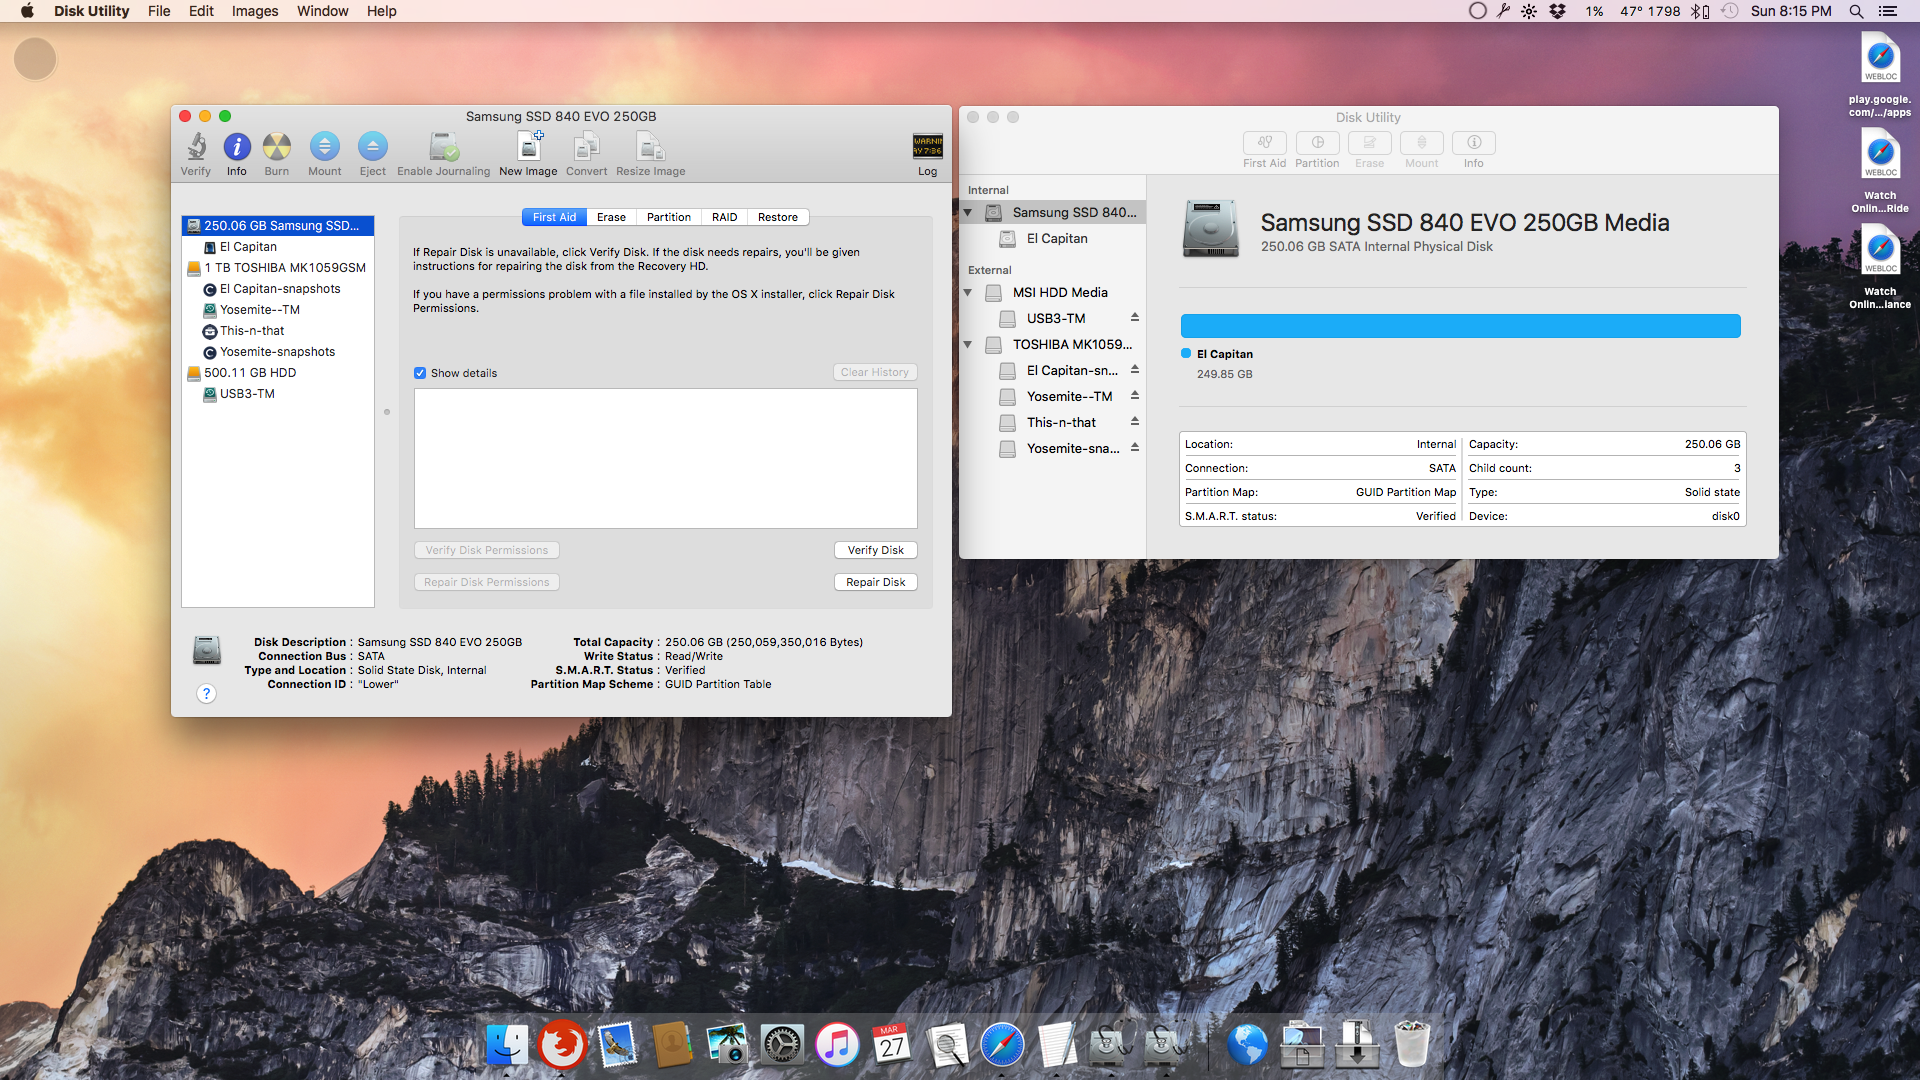Open the Window menu
Screen dimensions: 1920x1080
pyautogui.click(x=322, y=11)
